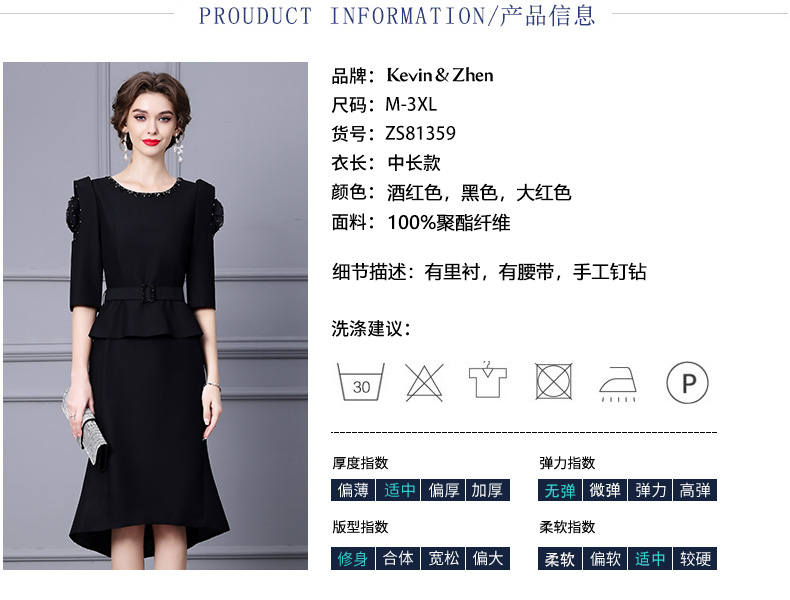
Task: Click the Kevin & Zhen brand name
Action: 440,75
